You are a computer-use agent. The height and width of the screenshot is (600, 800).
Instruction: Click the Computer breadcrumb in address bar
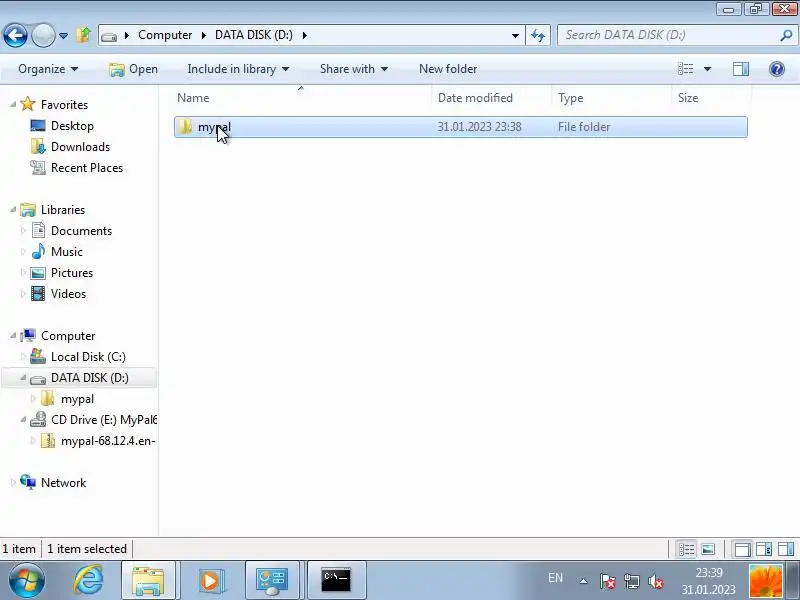pos(165,35)
